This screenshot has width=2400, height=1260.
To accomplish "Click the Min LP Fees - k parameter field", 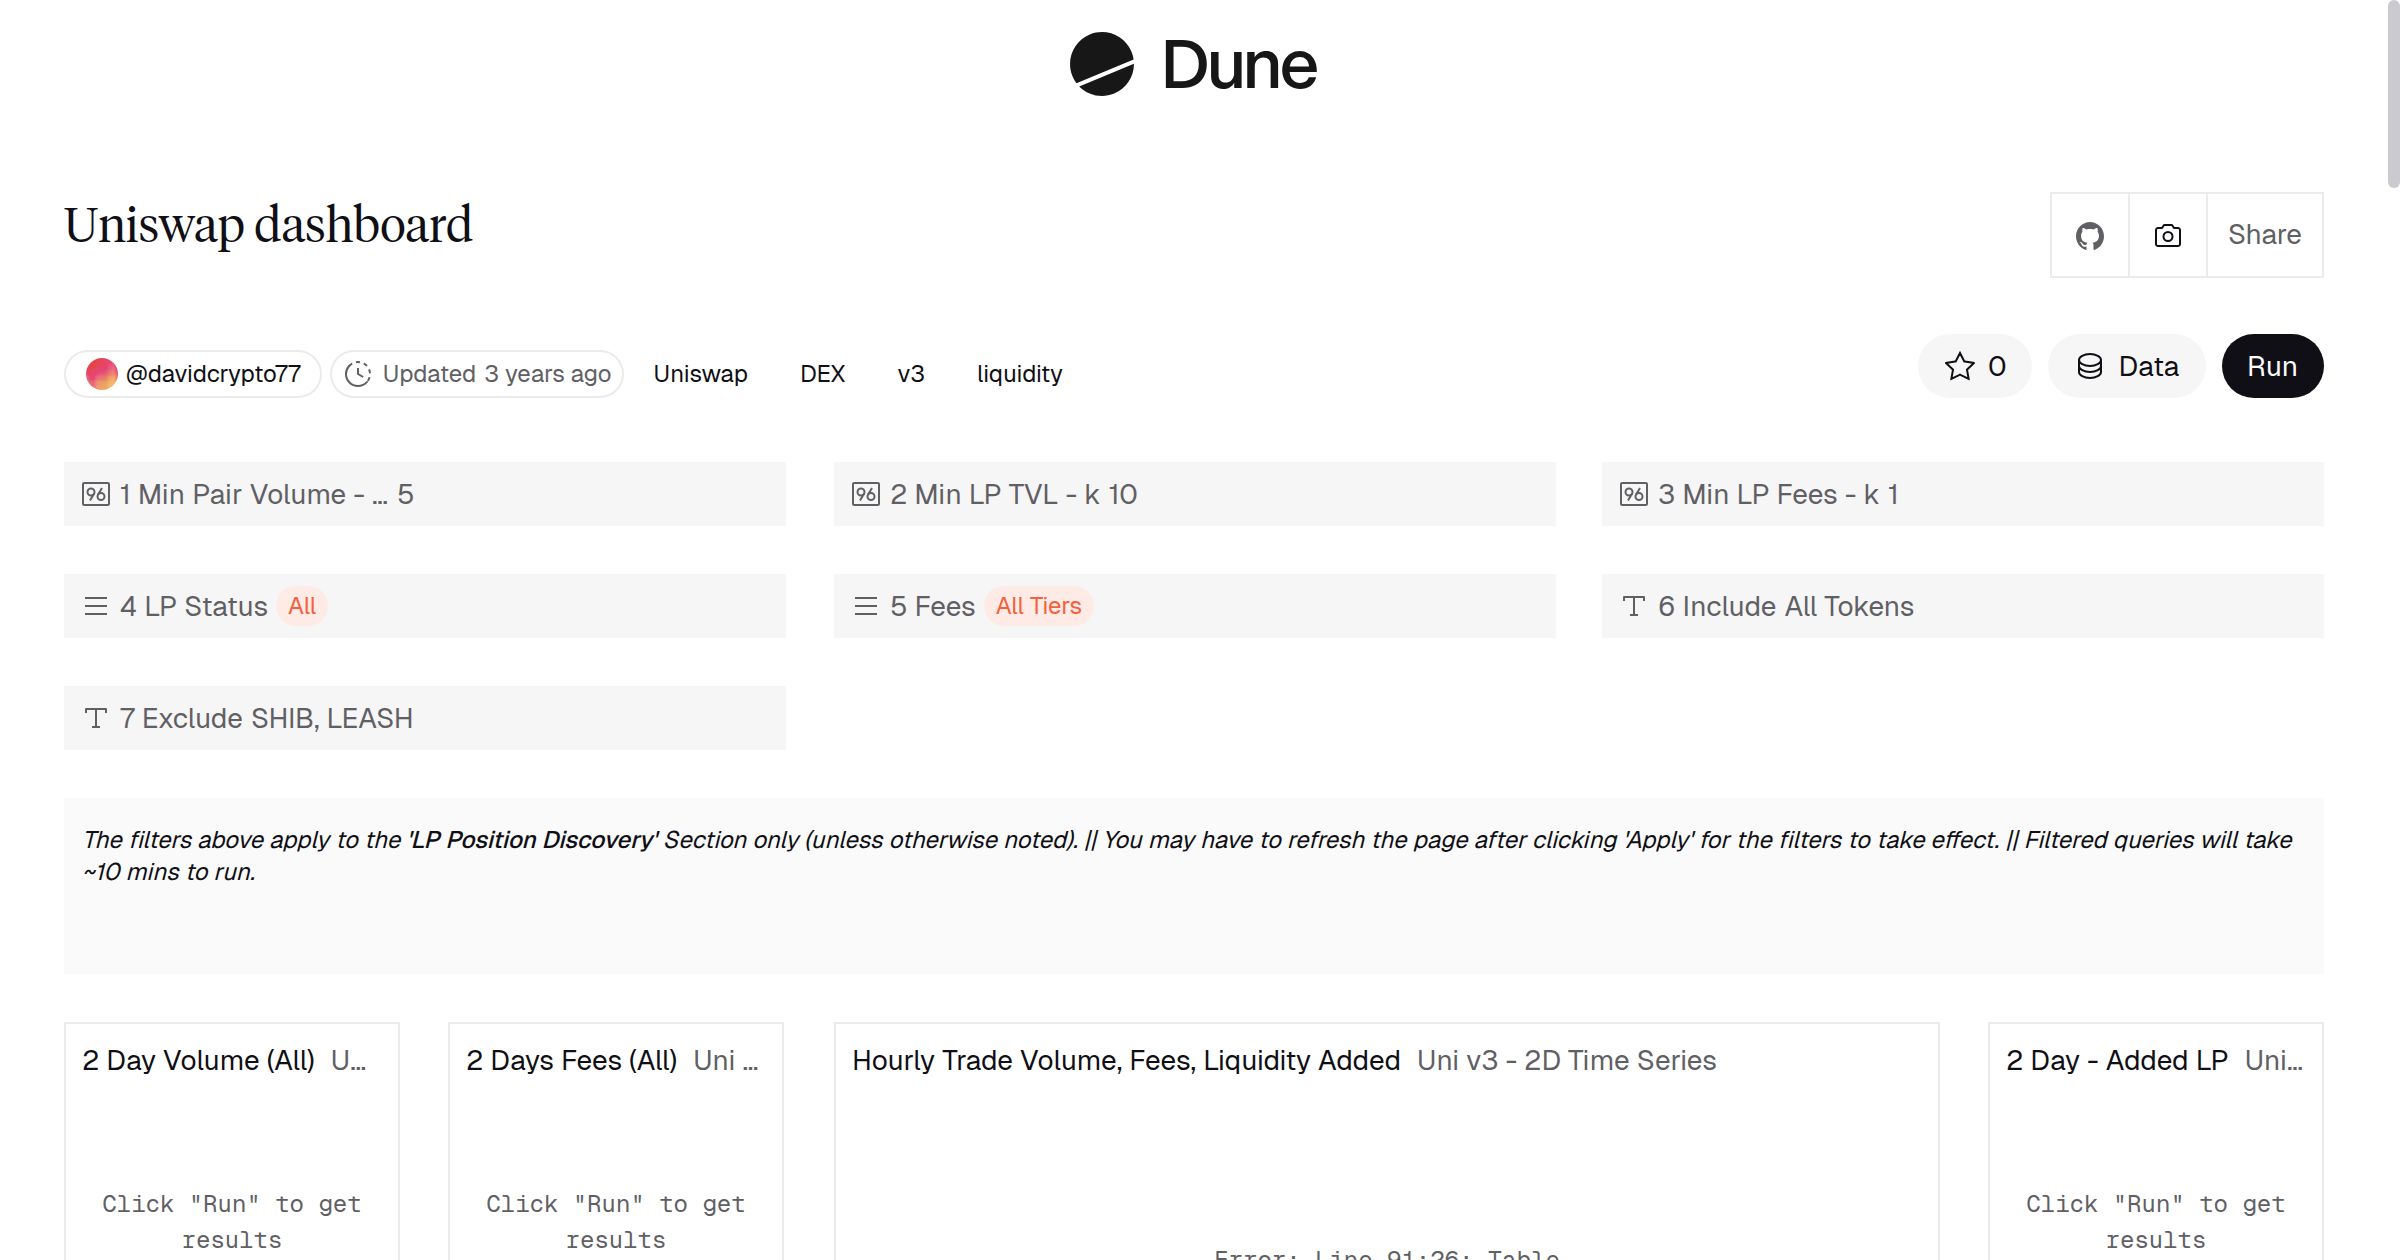I will 1962,494.
